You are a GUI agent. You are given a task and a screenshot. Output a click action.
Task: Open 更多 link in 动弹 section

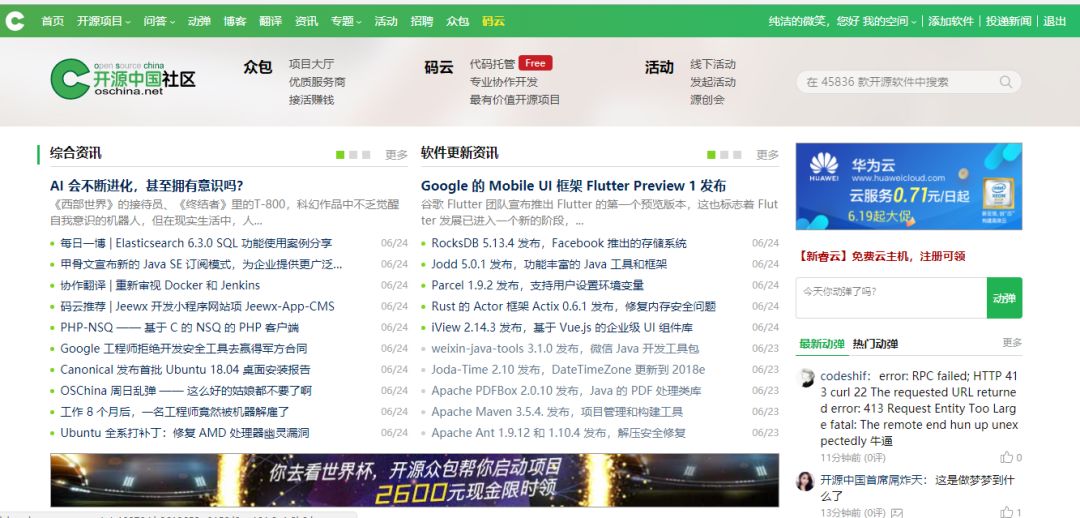(x=1012, y=342)
